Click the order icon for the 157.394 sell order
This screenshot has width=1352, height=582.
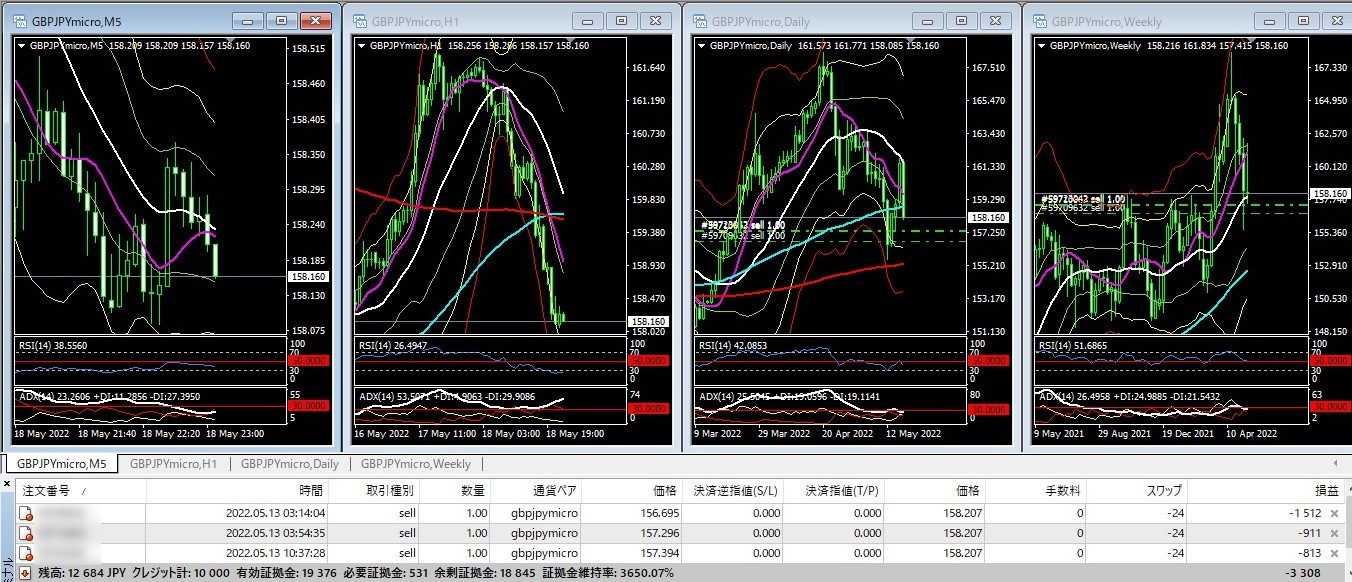pos(26,553)
